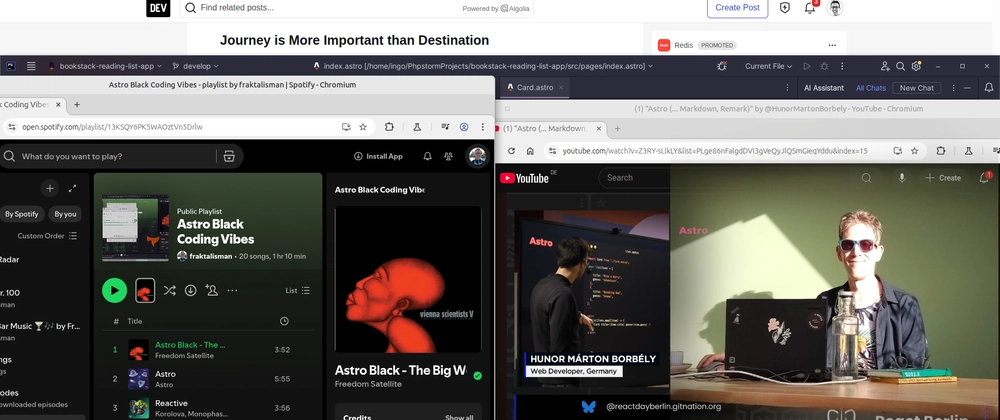Image resolution: width=1000 pixels, height=420 pixels.
Task: Expand Your Library panel in Spotify
Action: pos(73,188)
